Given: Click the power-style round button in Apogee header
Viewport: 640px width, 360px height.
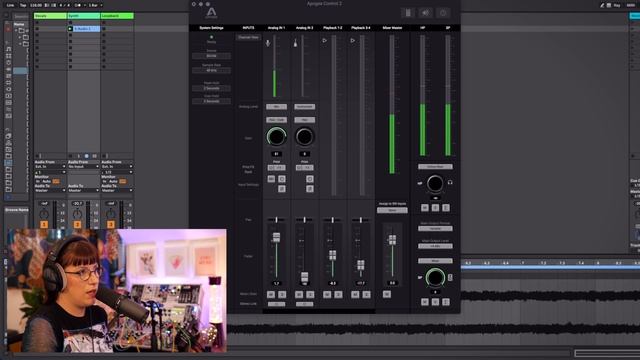Looking at the screenshot, I should pos(443,13).
